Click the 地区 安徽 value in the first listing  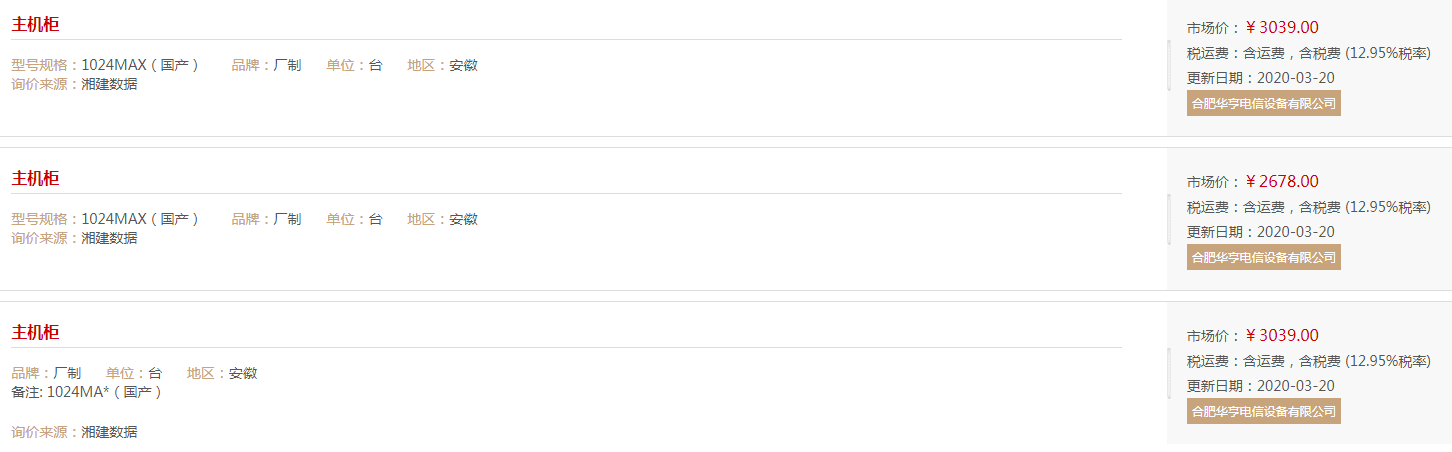pos(463,65)
